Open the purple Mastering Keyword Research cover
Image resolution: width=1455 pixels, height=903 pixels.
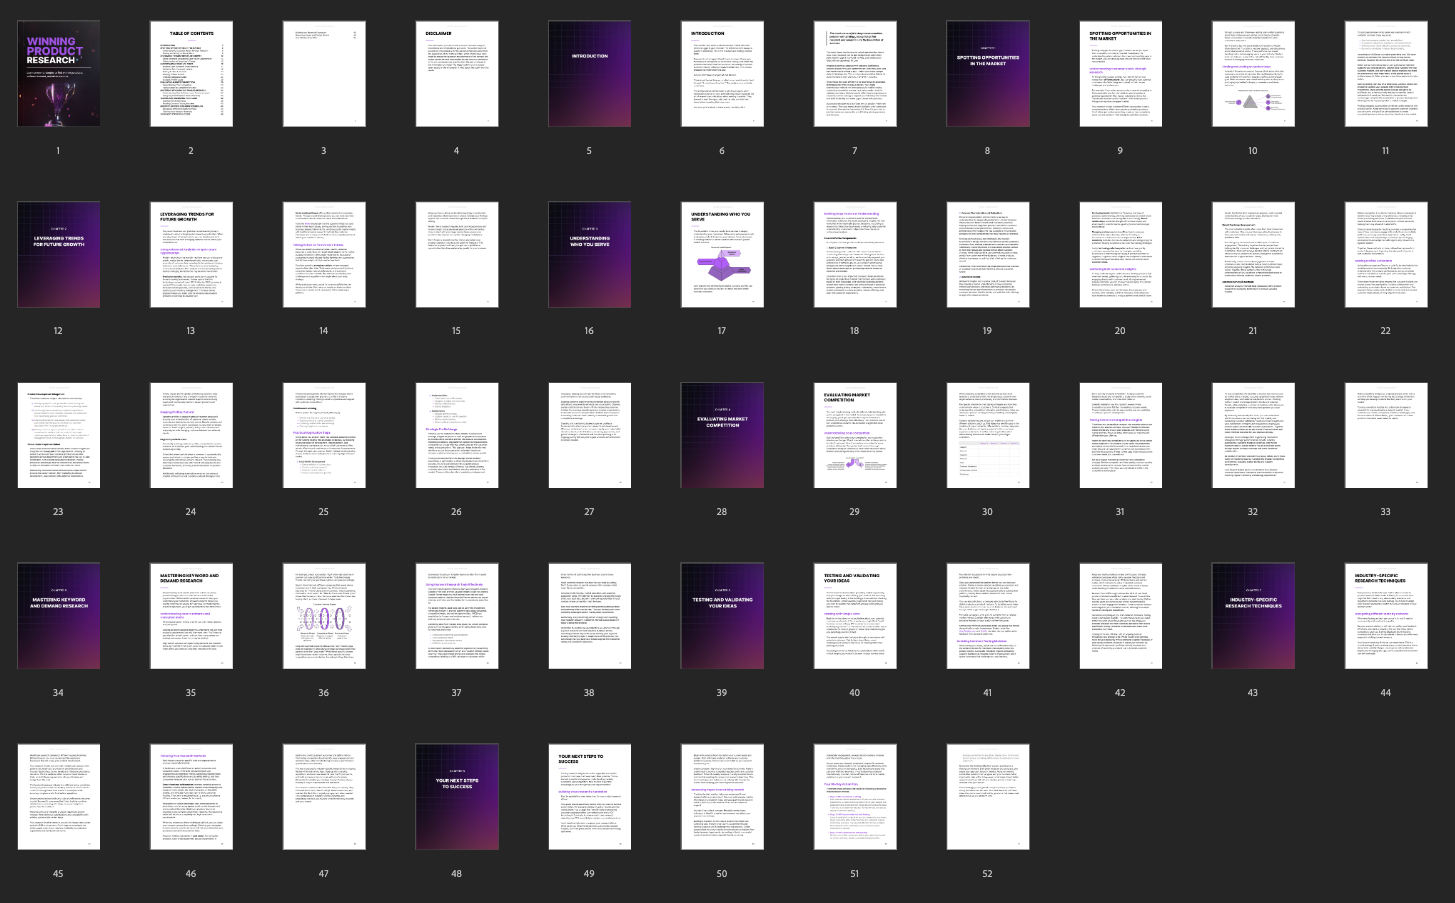(x=58, y=616)
